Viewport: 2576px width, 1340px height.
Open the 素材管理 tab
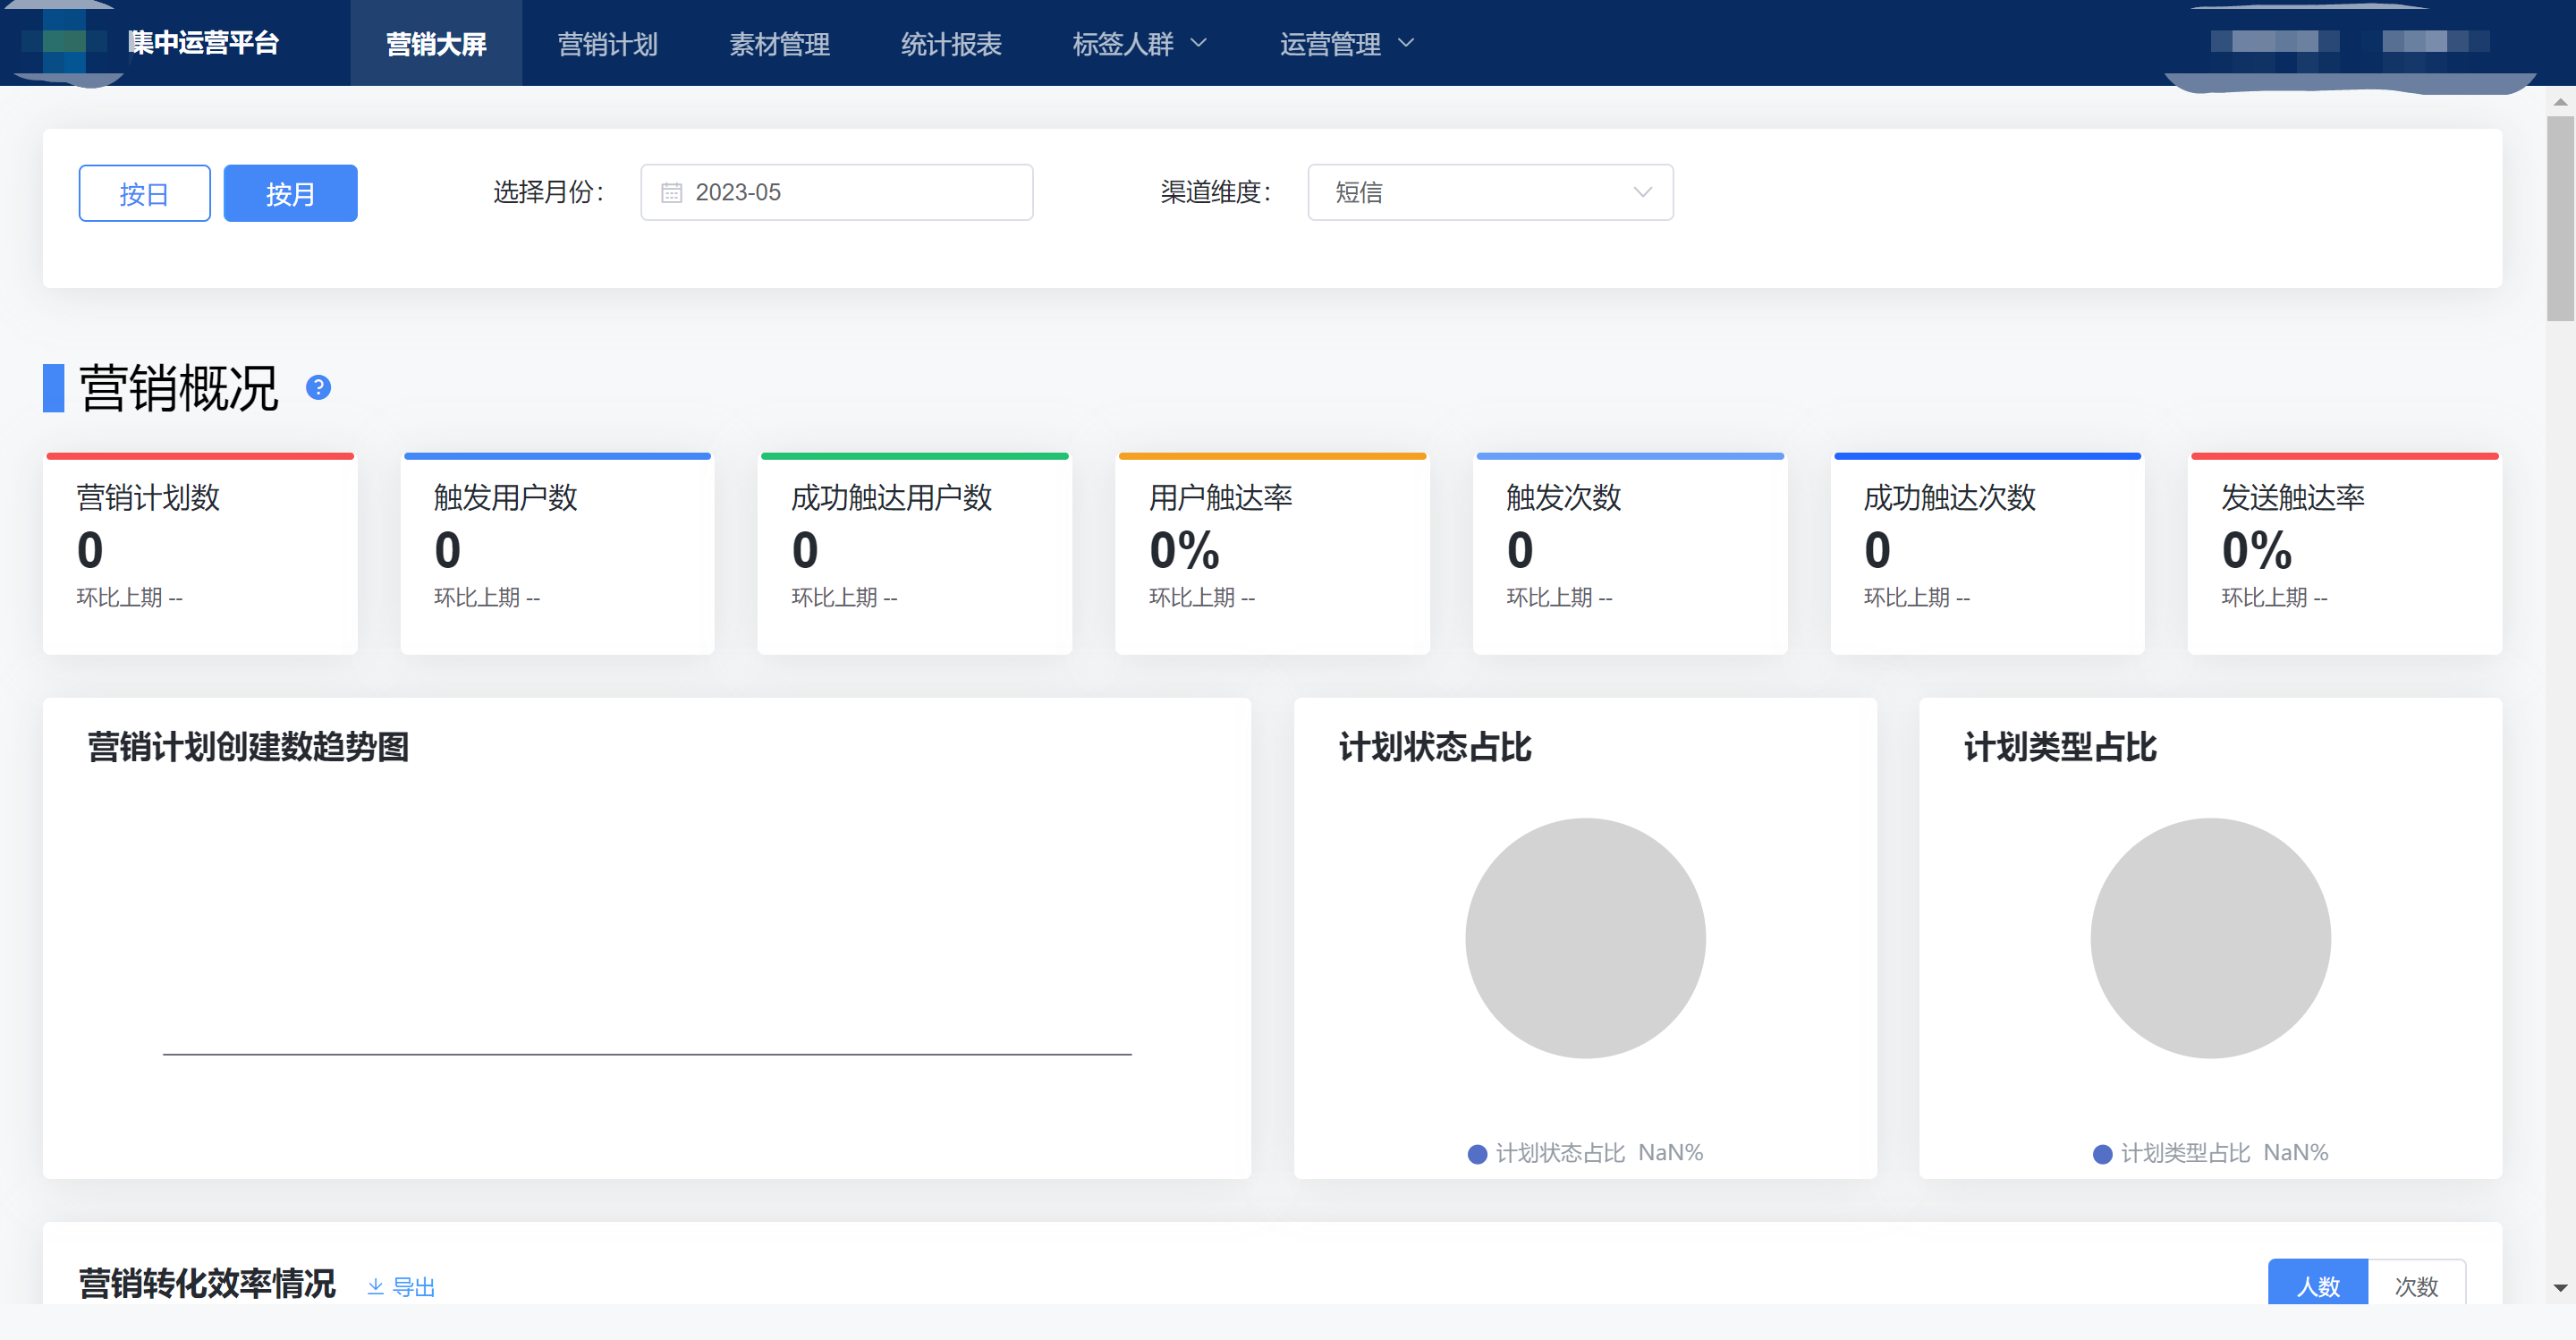(x=779, y=43)
